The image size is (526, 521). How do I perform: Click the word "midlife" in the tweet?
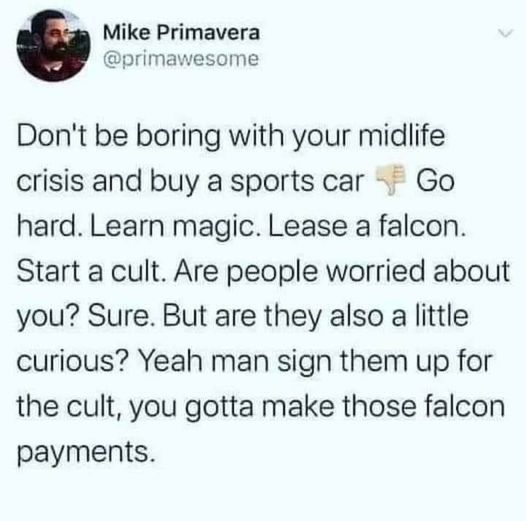coord(402,136)
